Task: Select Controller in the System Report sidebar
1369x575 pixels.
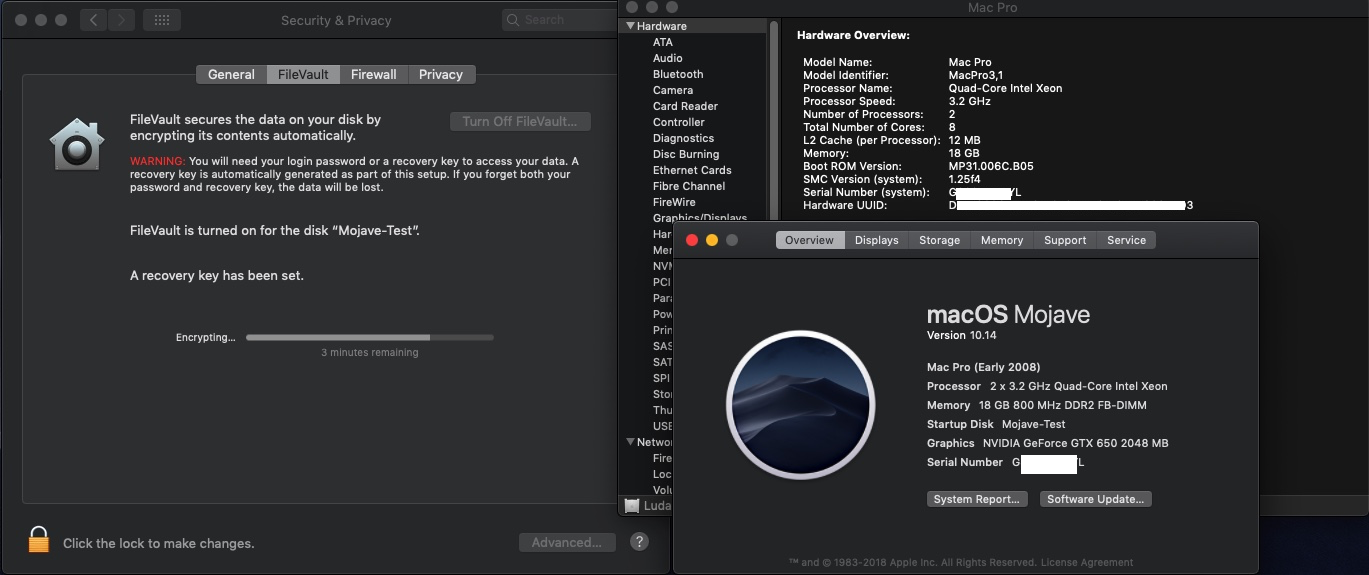Action: tap(679, 122)
